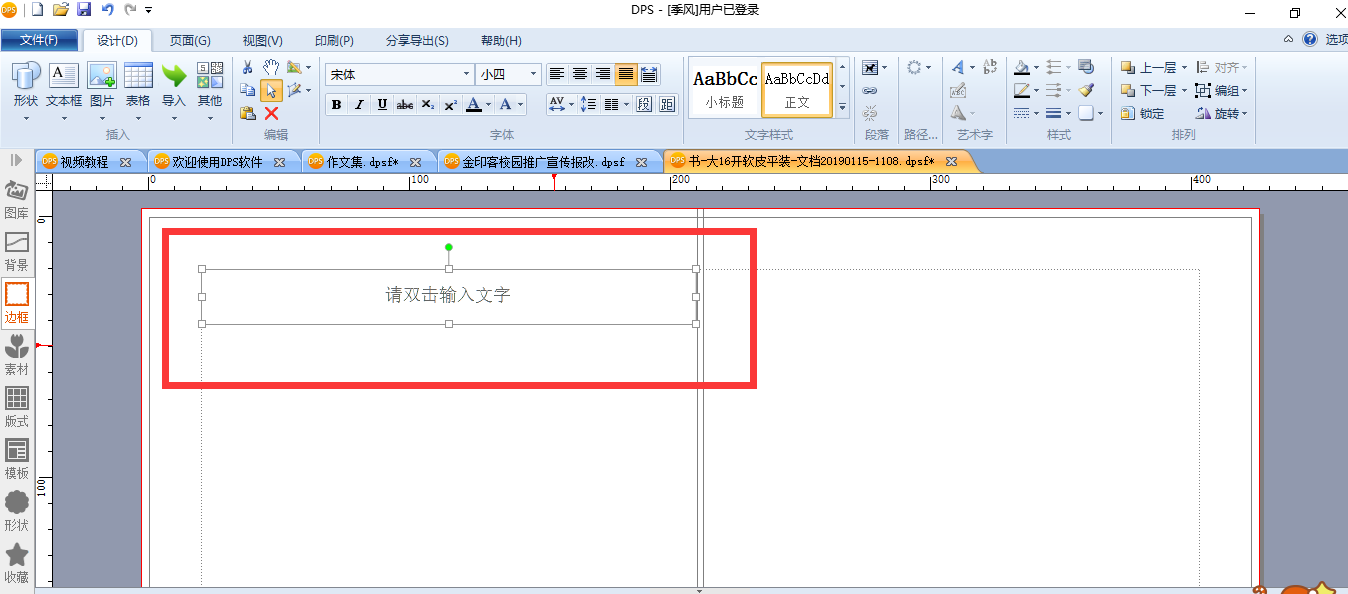Image resolution: width=1348 pixels, height=594 pixels.
Task: Insert a 文本框 text box
Action: pos(64,86)
